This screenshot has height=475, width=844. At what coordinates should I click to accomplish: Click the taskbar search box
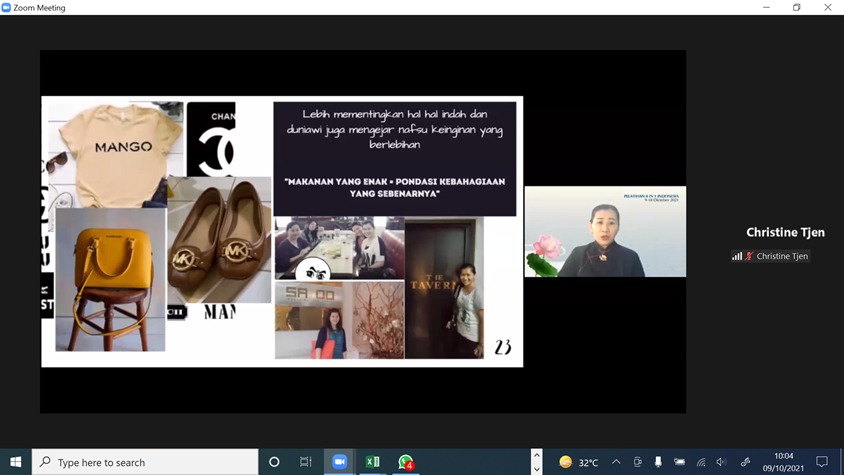coord(145,462)
